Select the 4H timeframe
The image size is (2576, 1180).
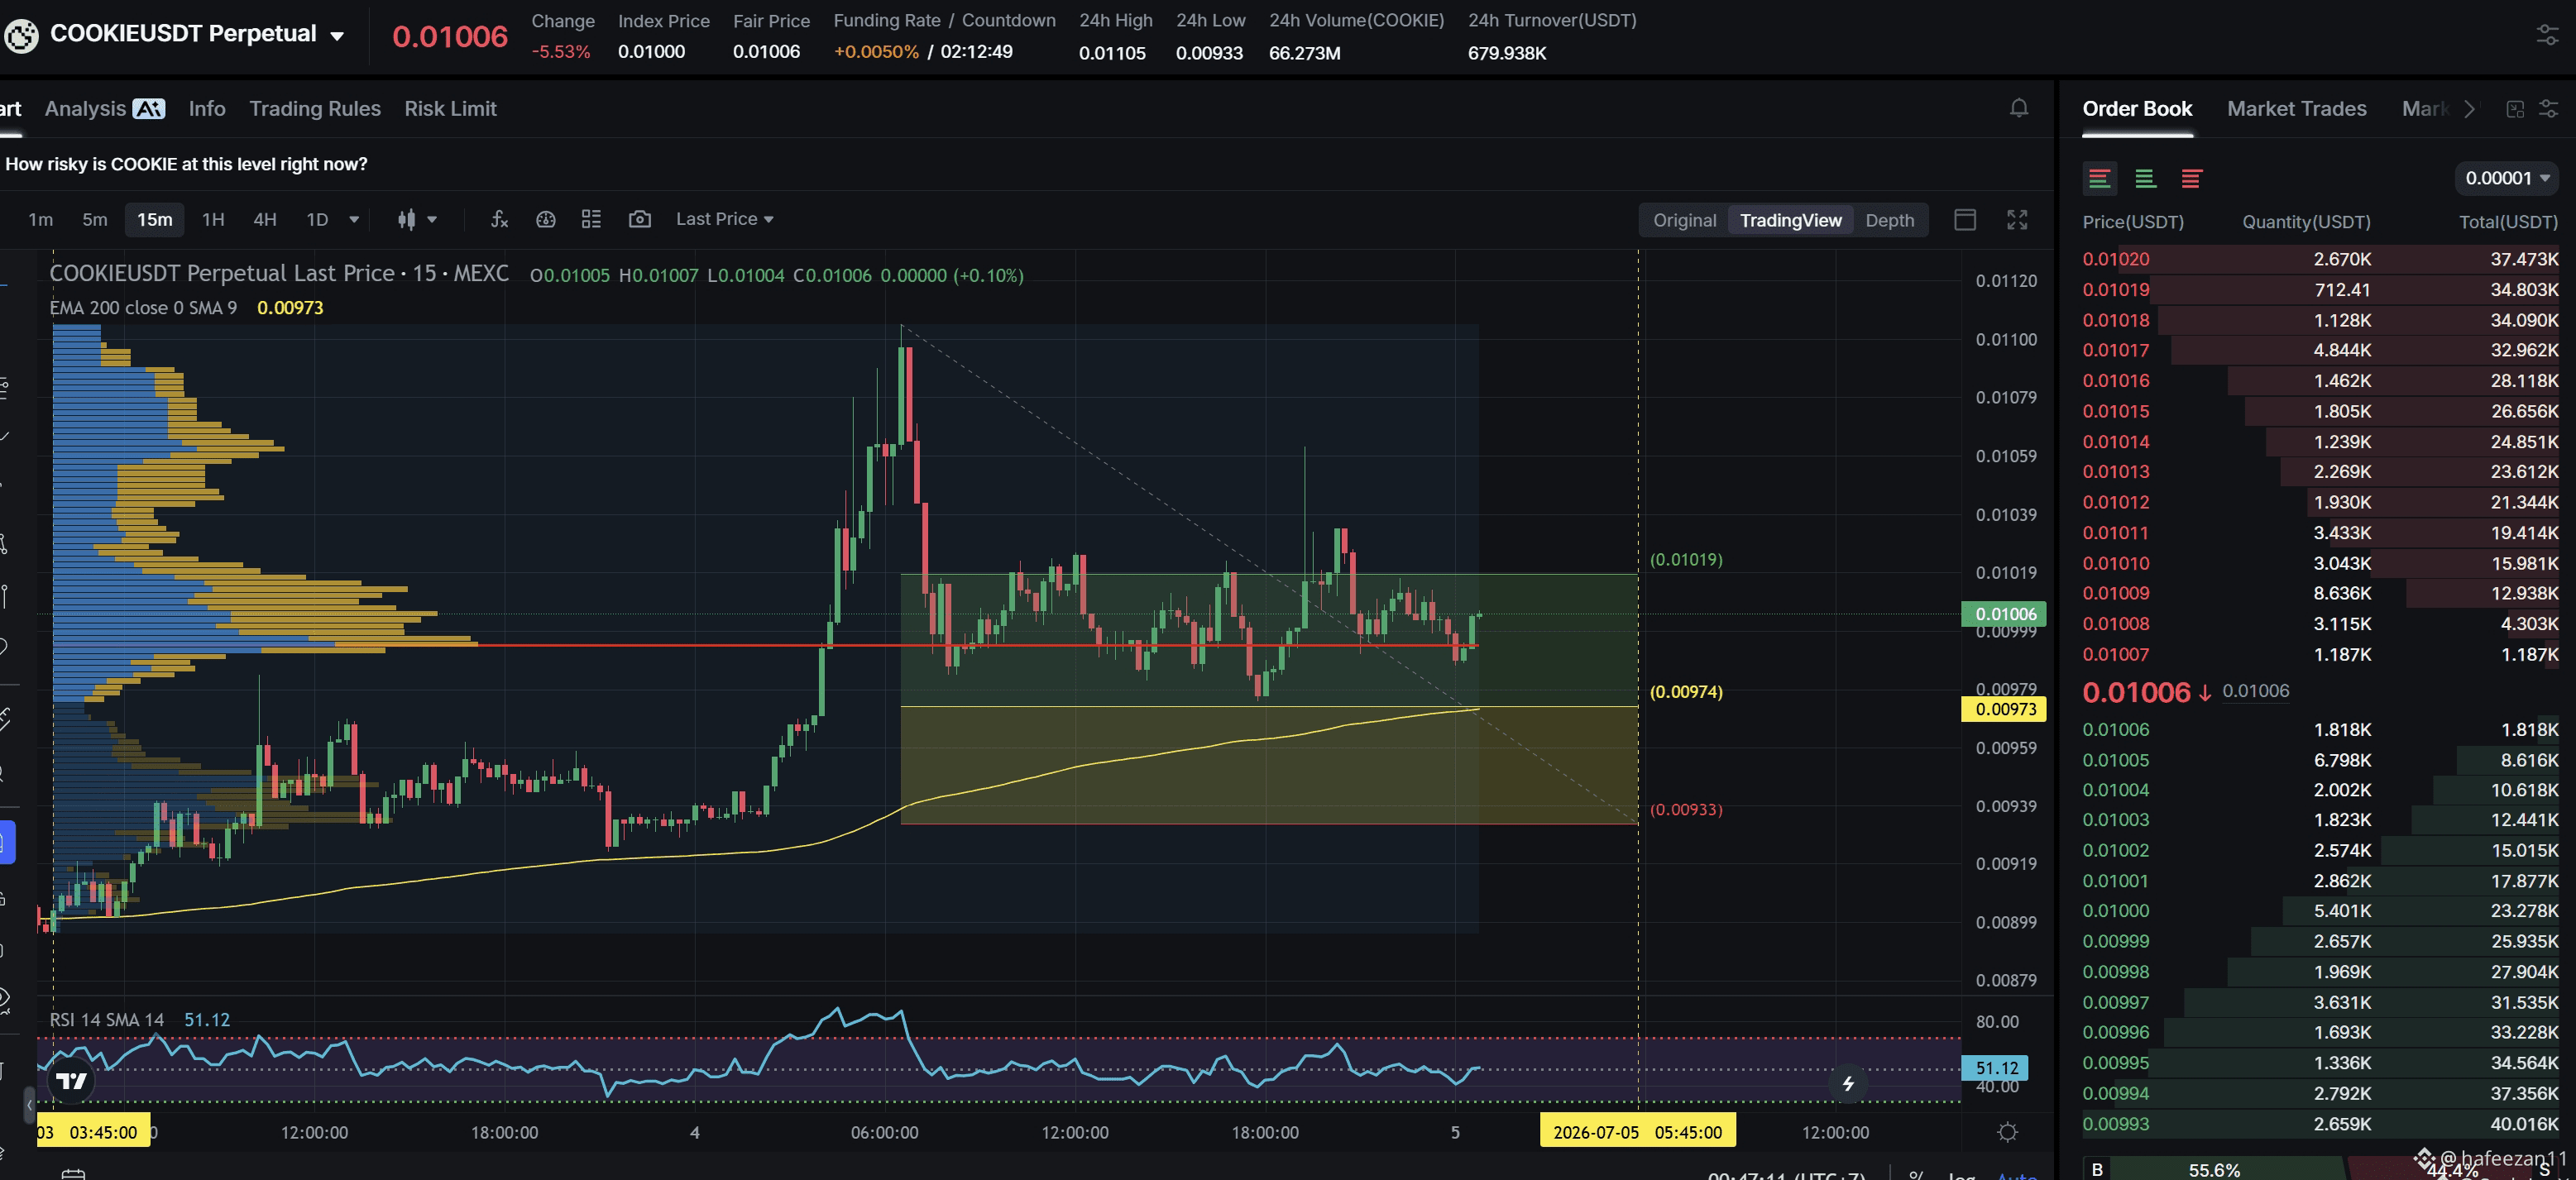point(264,219)
